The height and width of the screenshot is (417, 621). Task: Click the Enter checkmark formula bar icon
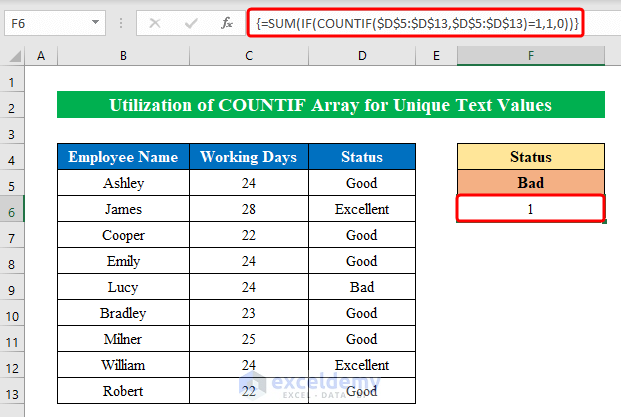(190, 22)
